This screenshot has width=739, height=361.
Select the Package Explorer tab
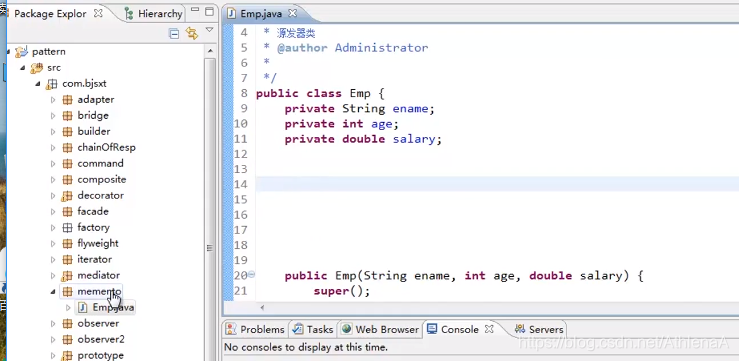point(50,14)
